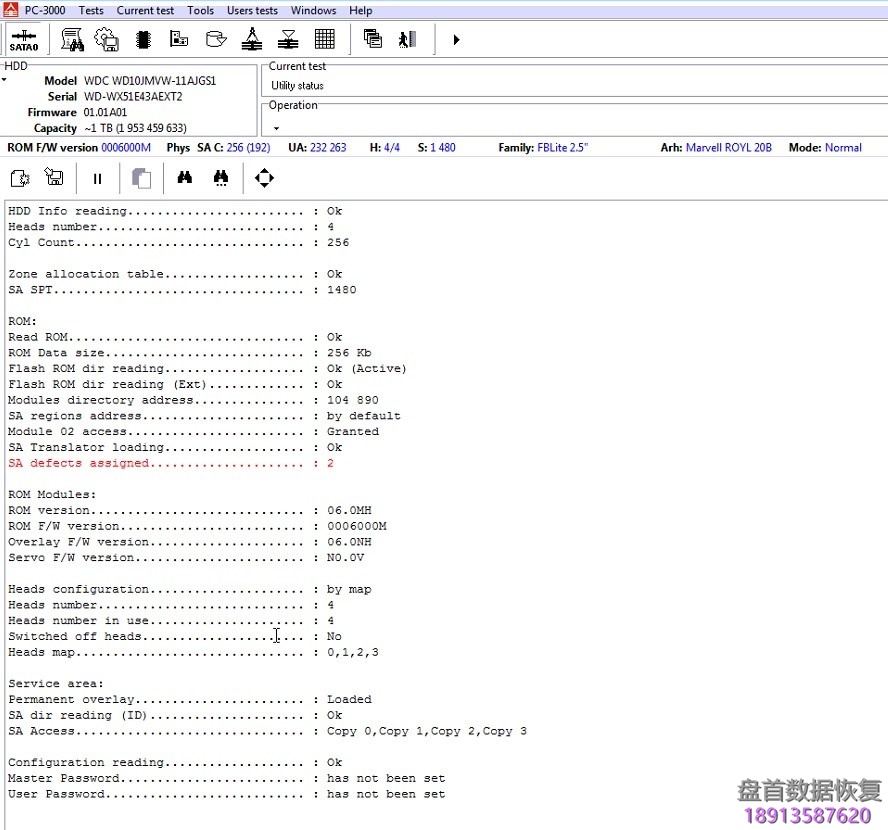888x830 pixels.
Task: Select the SATA0 port icon
Action: pyautogui.click(x=23, y=39)
